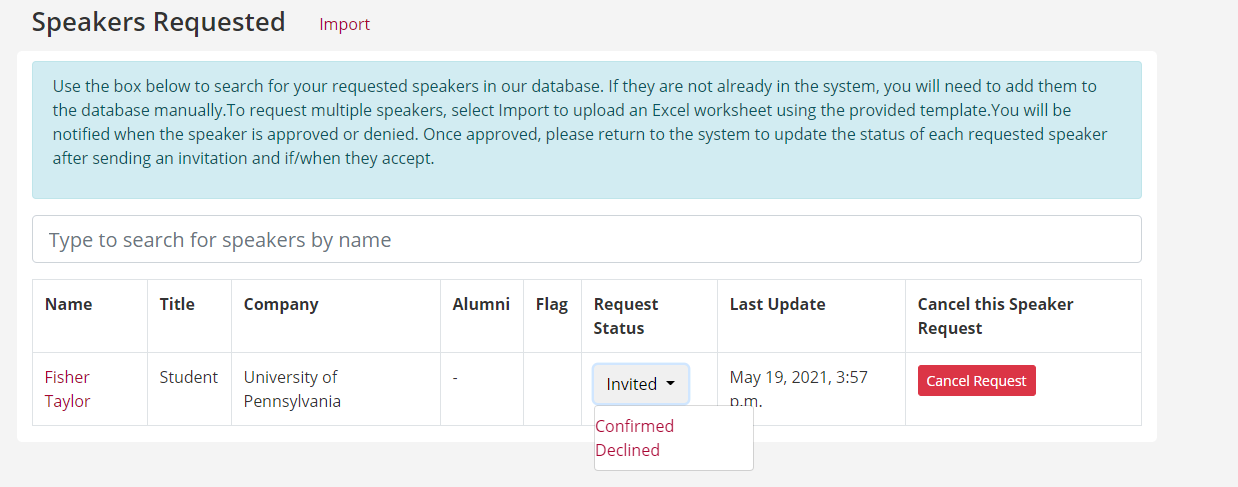Image resolution: width=1238 pixels, height=487 pixels.
Task: Select the Company column header
Action: (281, 304)
